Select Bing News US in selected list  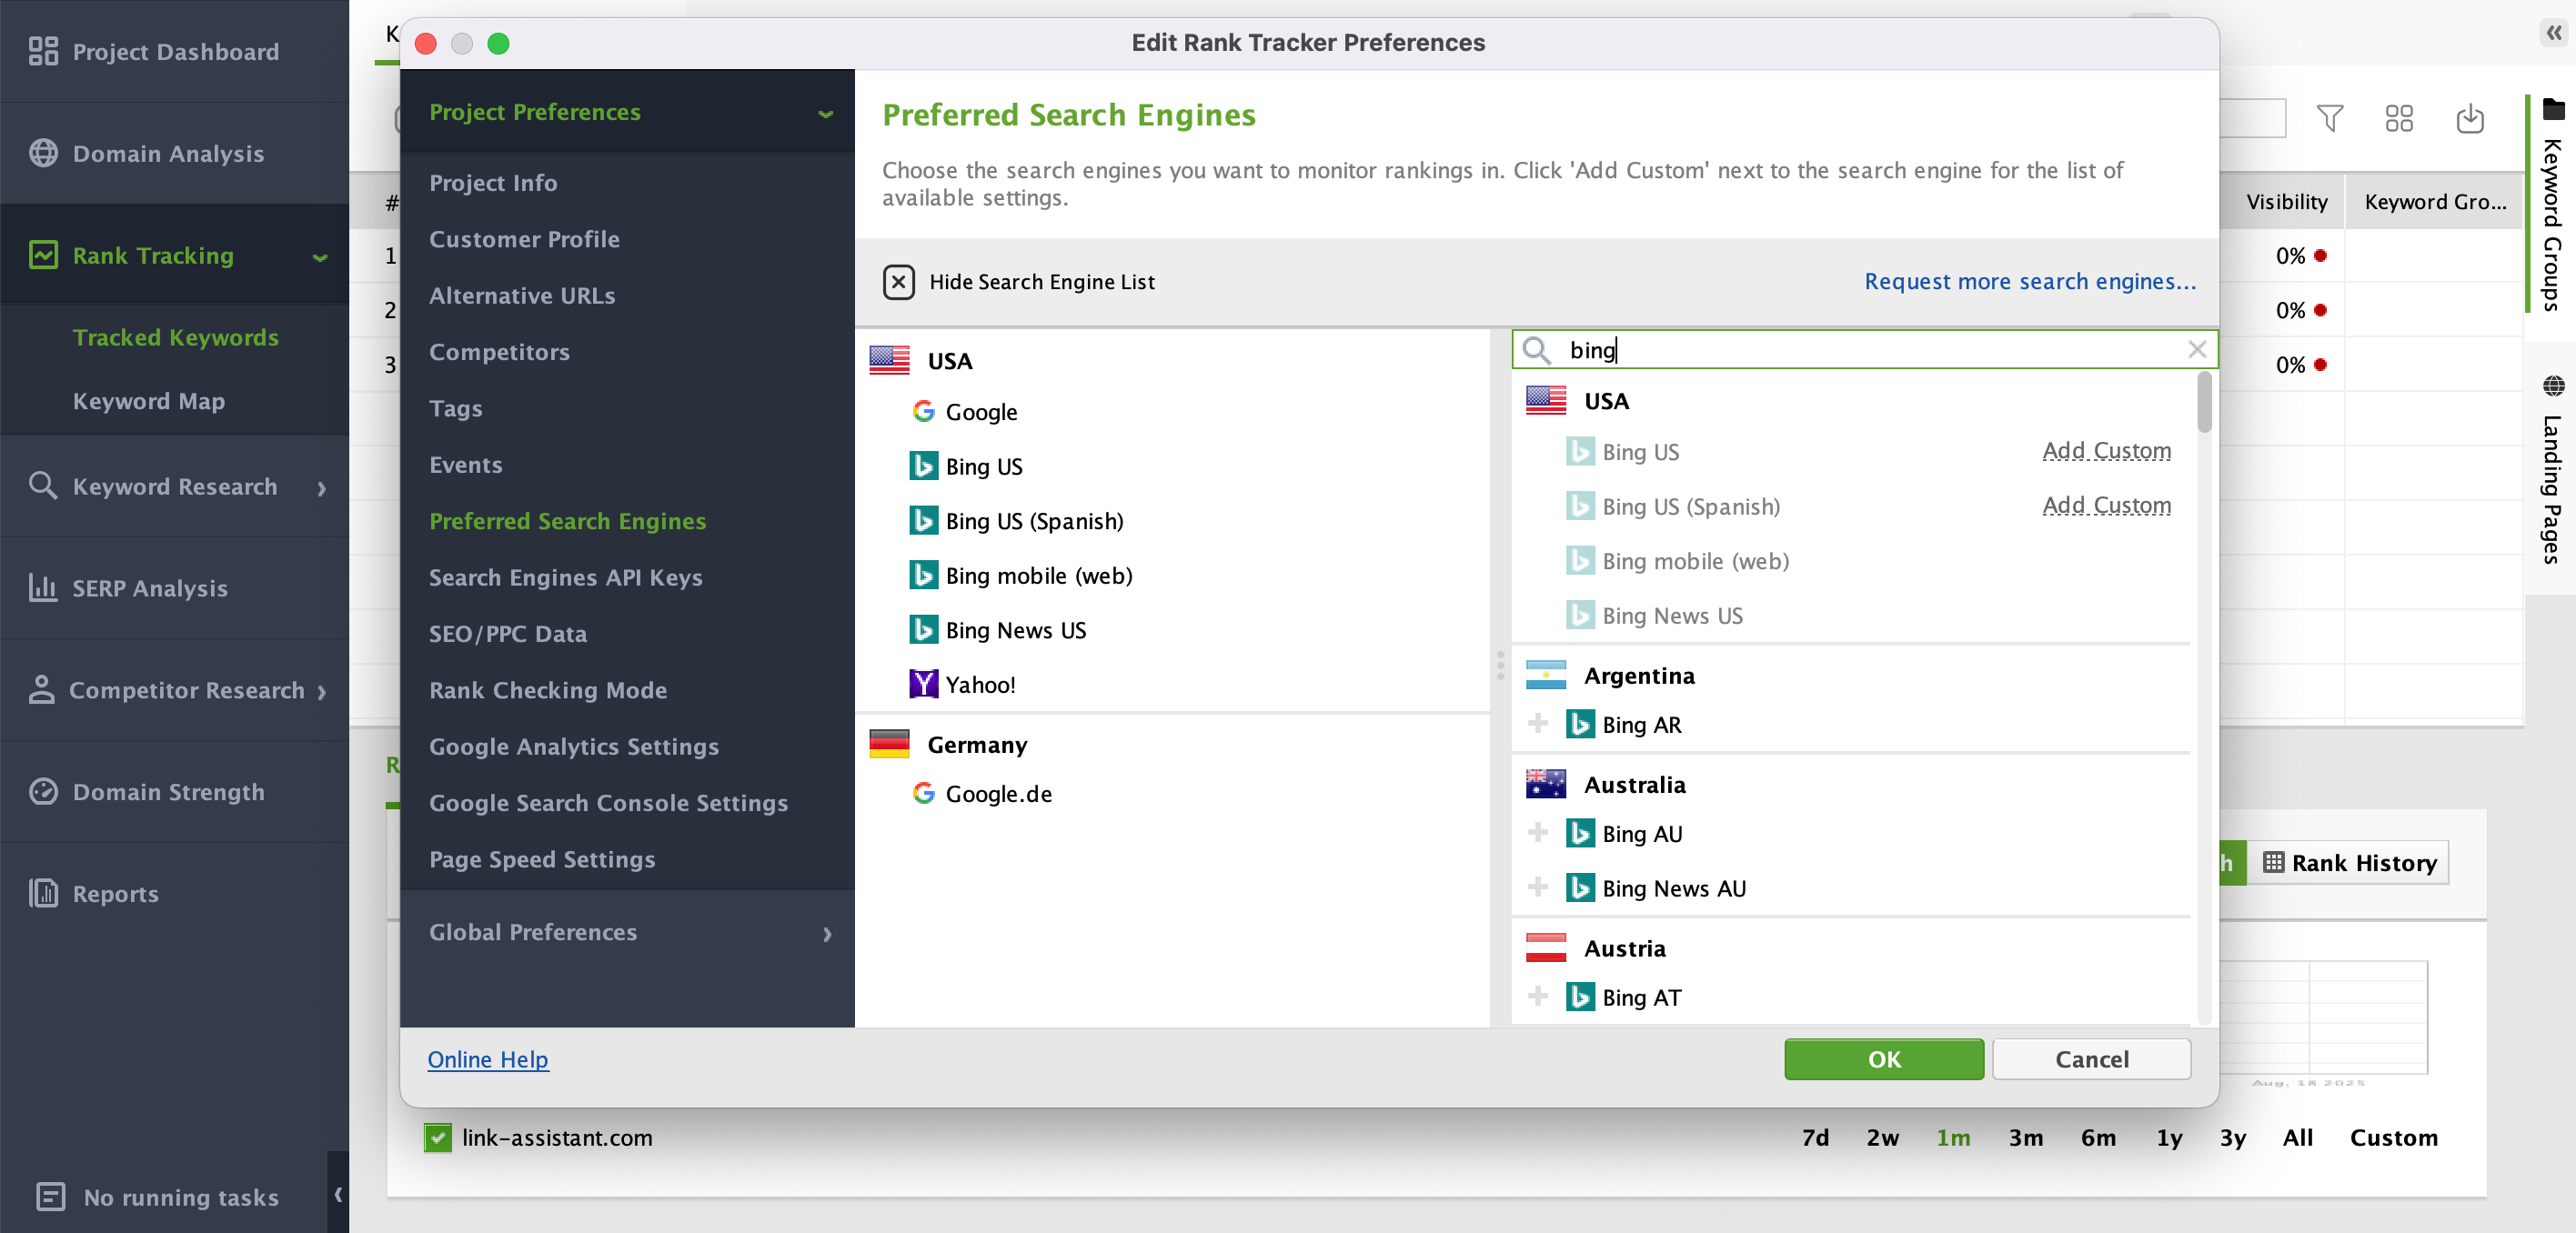(998, 630)
